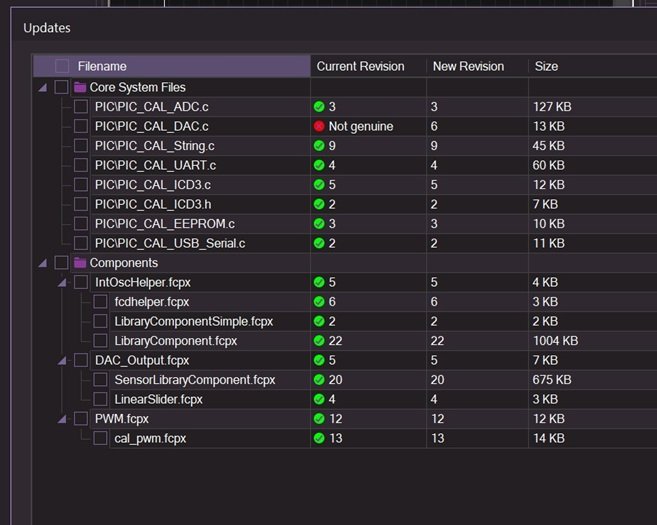The width and height of the screenshot is (657, 525).
Task: Click green status icon for SensorLibraryComponent.fcpx
Action: (x=319, y=380)
